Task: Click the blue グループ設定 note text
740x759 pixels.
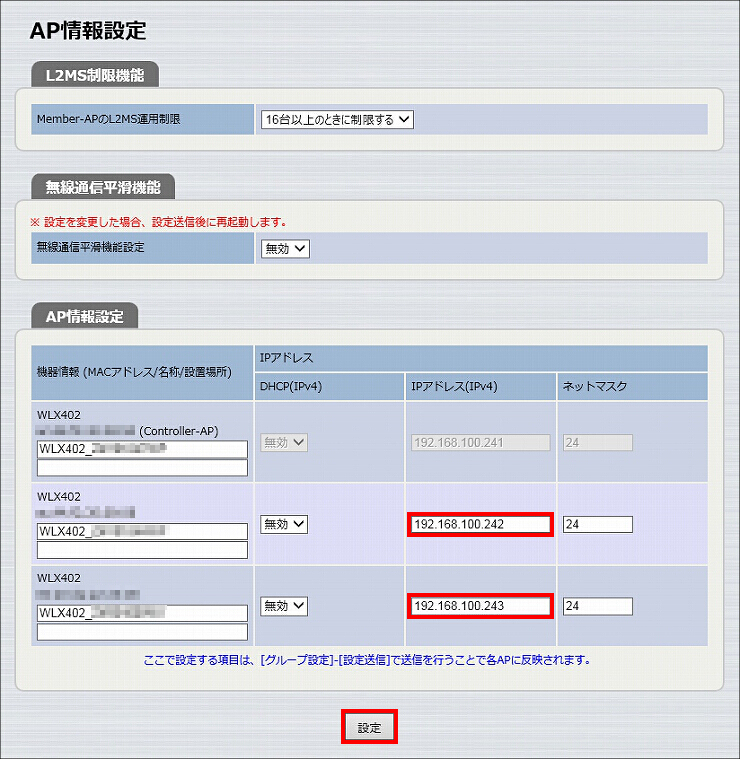Action: point(367,660)
